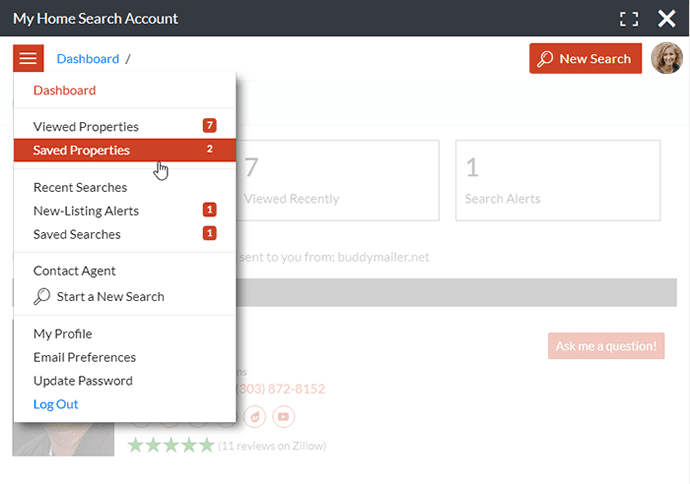Select Saved Properties menu item
Image resolution: width=690 pixels, height=484 pixels.
[x=125, y=150]
